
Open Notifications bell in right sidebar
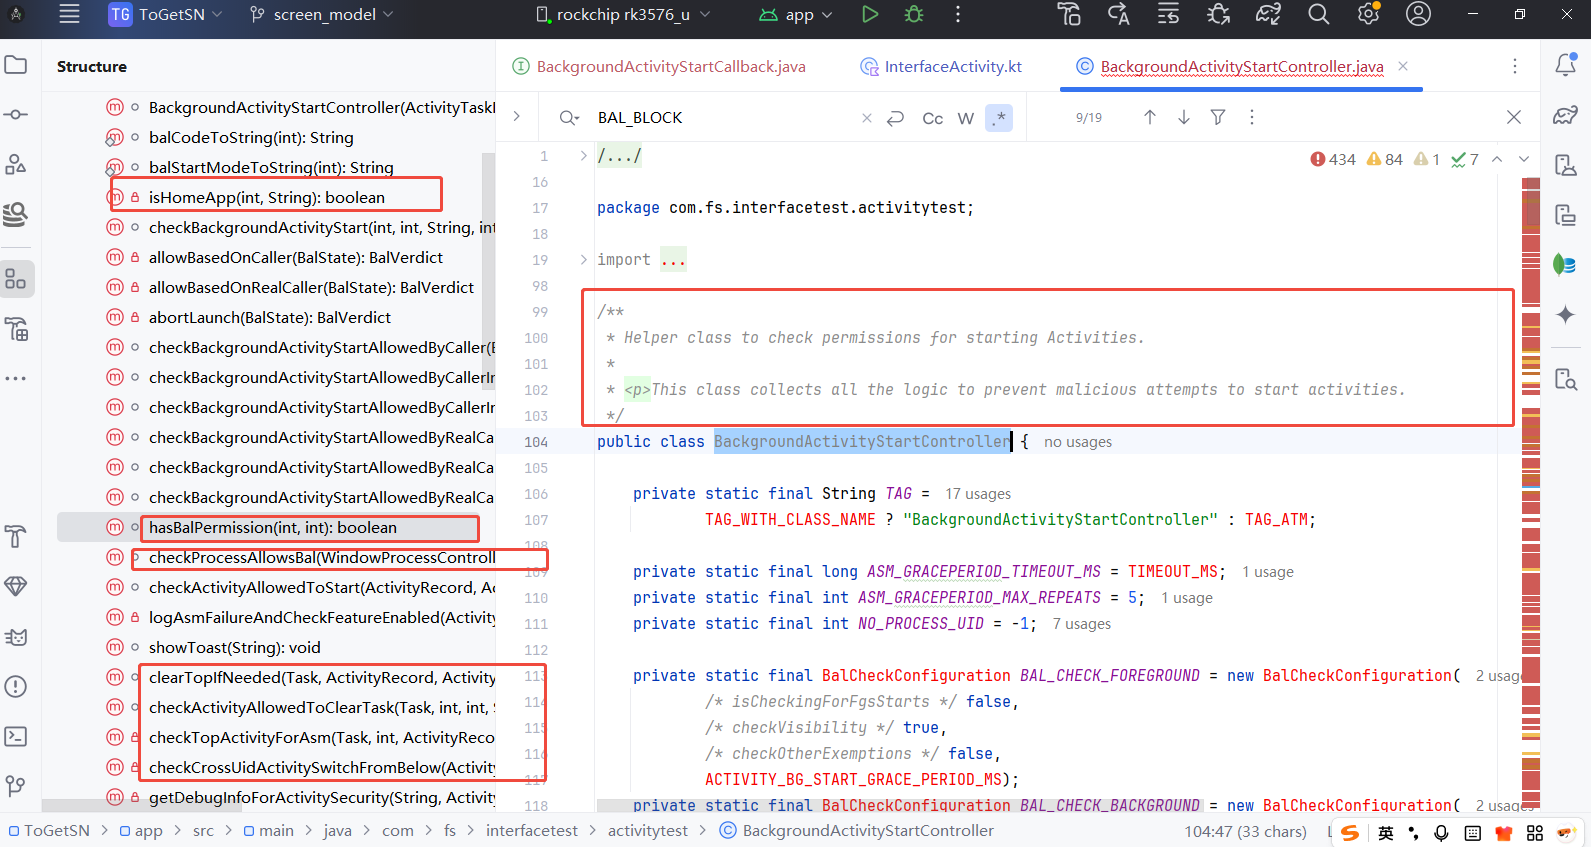1565,65
